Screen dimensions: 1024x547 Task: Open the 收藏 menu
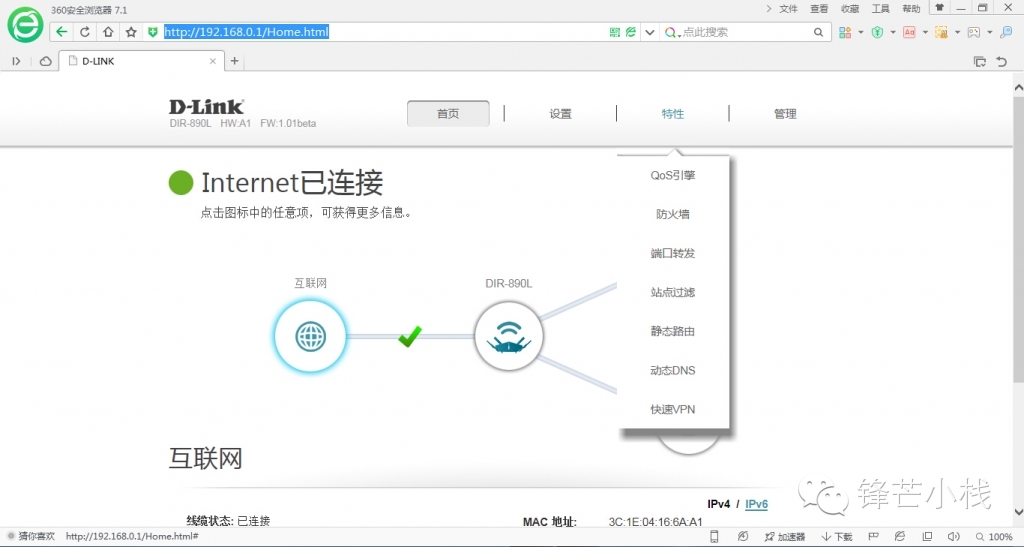click(850, 8)
